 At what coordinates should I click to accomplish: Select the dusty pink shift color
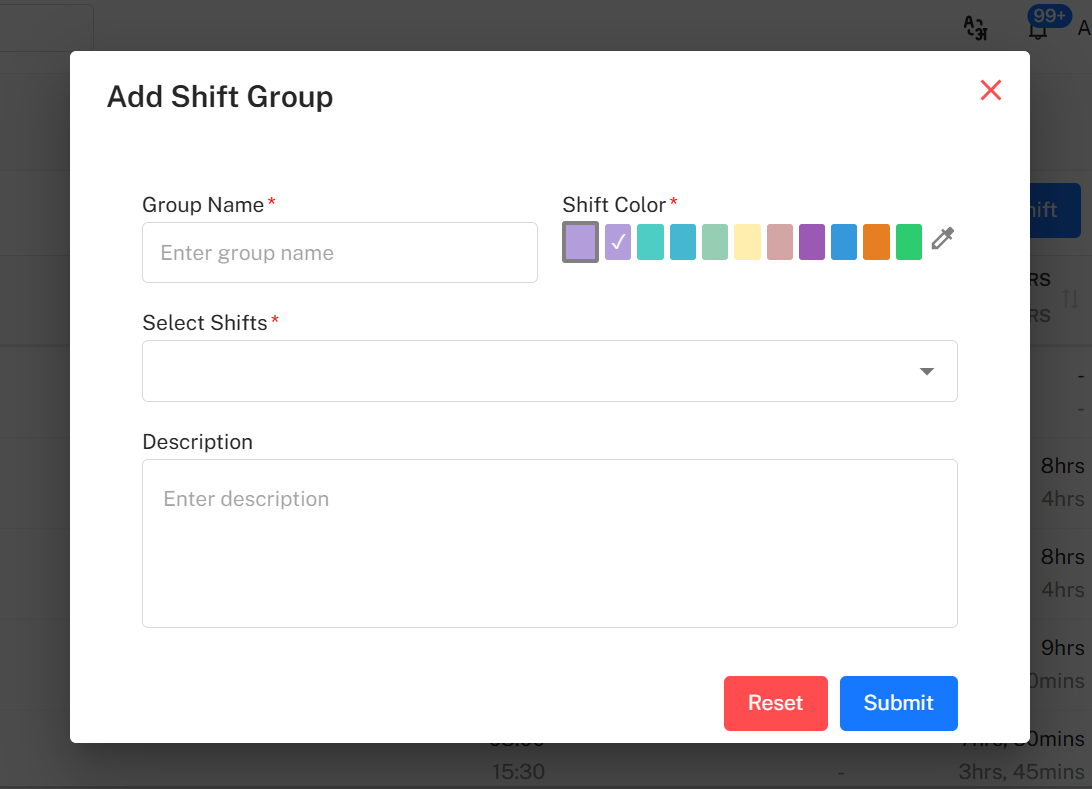[x=779, y=242]
